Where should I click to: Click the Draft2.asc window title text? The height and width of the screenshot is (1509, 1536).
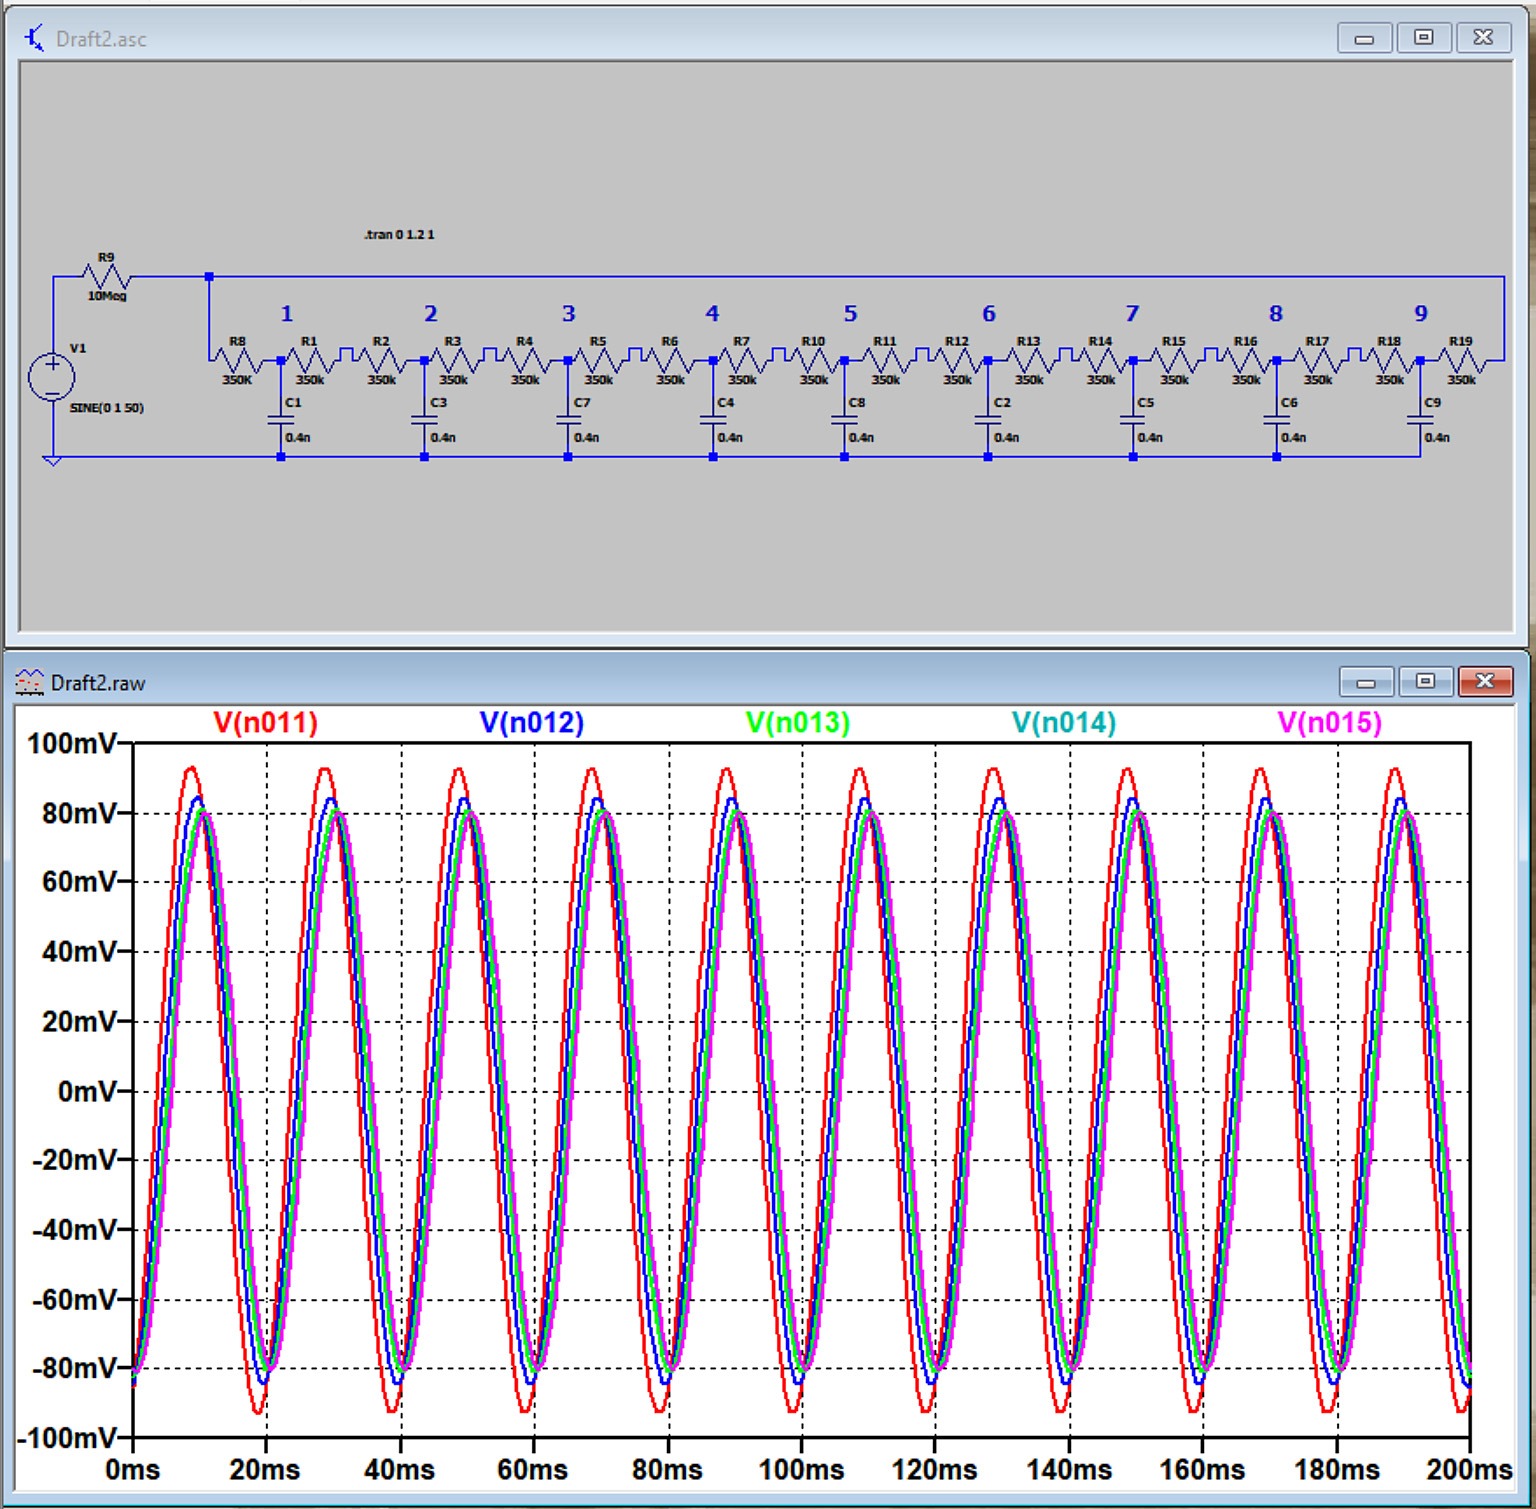(101, 39)
